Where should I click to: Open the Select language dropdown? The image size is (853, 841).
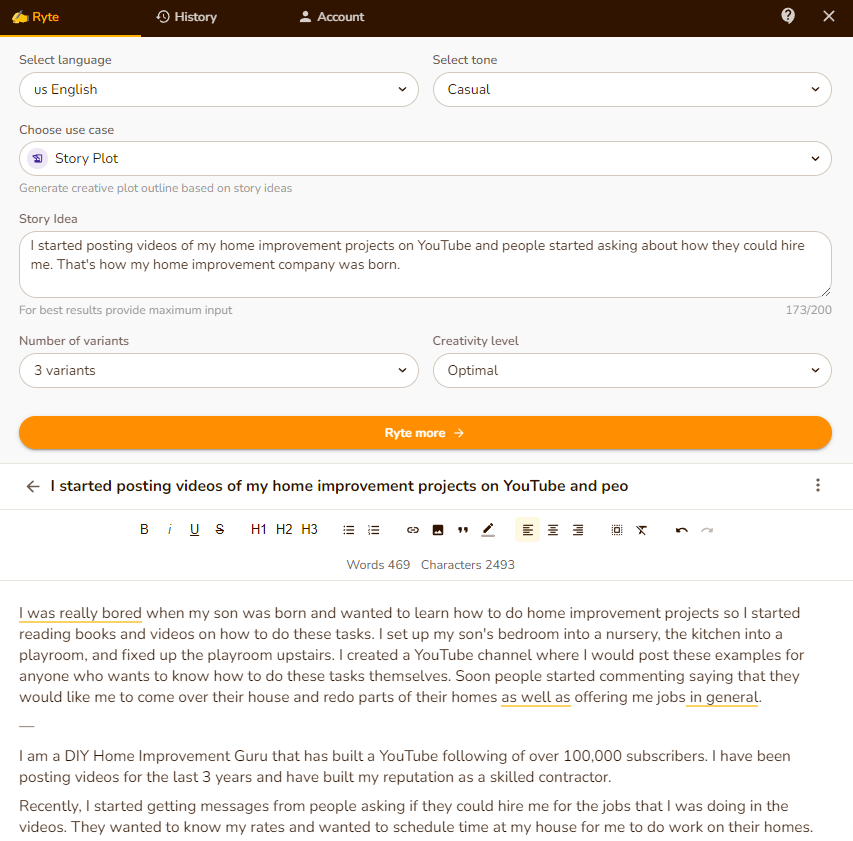pyautogui.click(x=218, y=89)
